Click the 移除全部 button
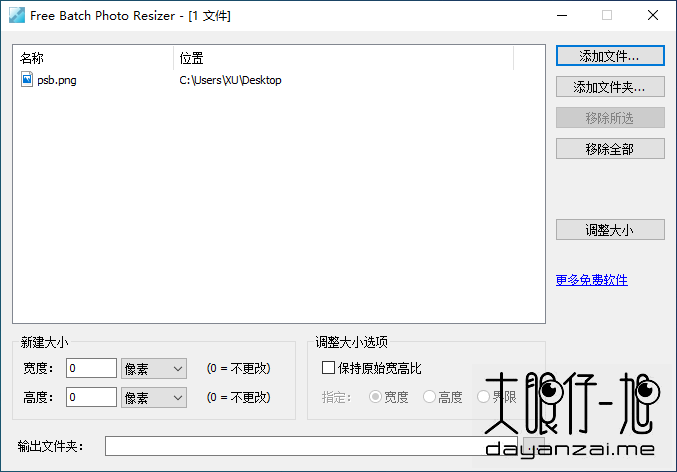Image resolution: width=677 pixels, height=472 pixels. 610,149
